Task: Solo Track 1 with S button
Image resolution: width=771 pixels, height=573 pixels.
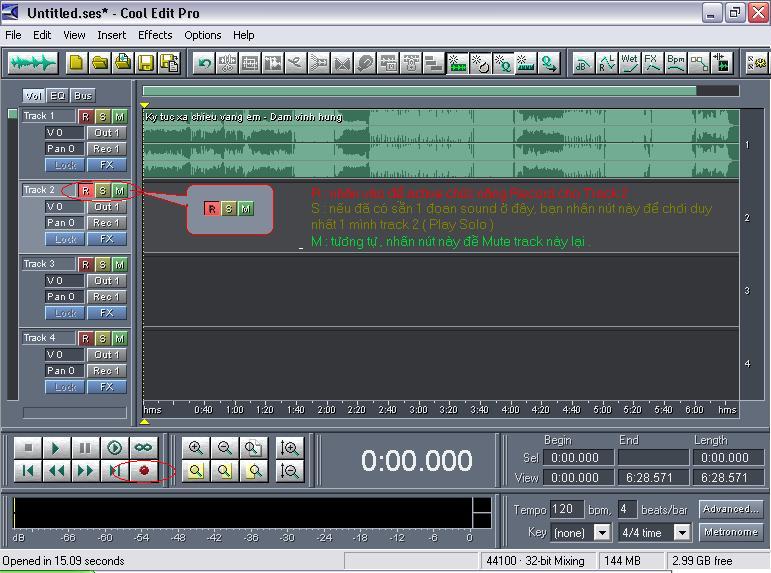Action: (x=102, y=117)
